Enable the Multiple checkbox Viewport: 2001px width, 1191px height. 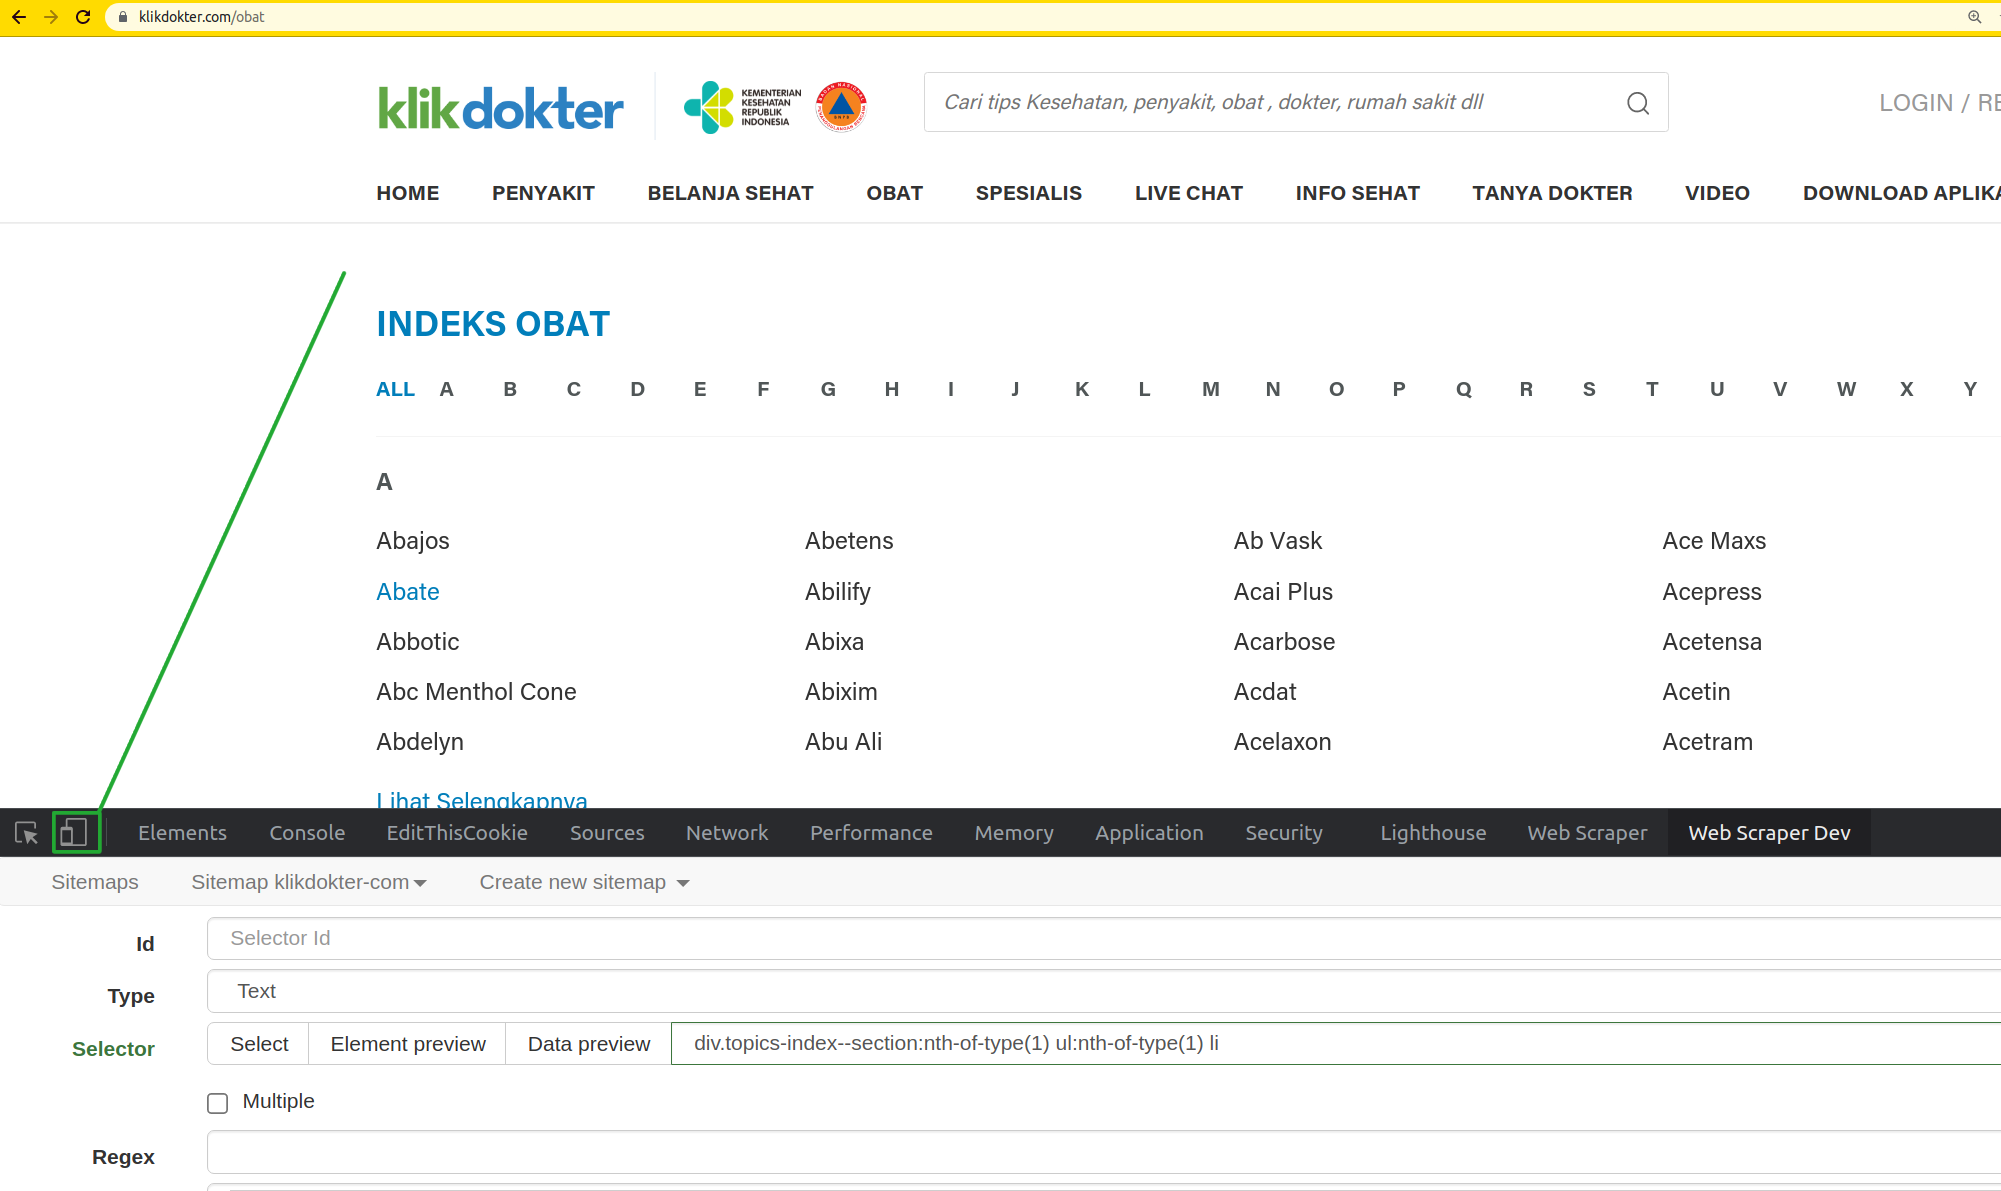(x=218, y=1103)
